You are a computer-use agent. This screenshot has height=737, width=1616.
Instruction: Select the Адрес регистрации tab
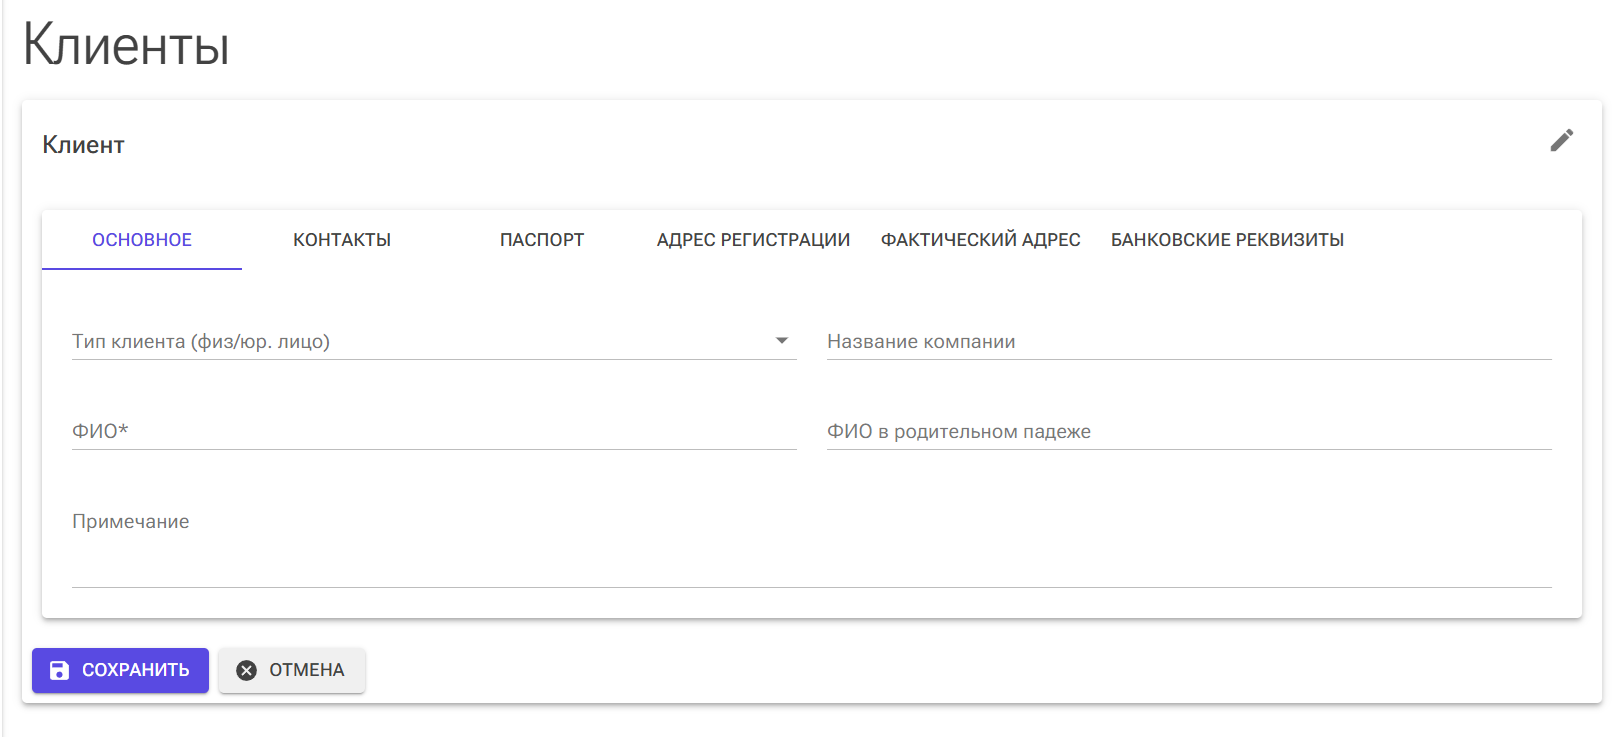[x=753, y=240]
